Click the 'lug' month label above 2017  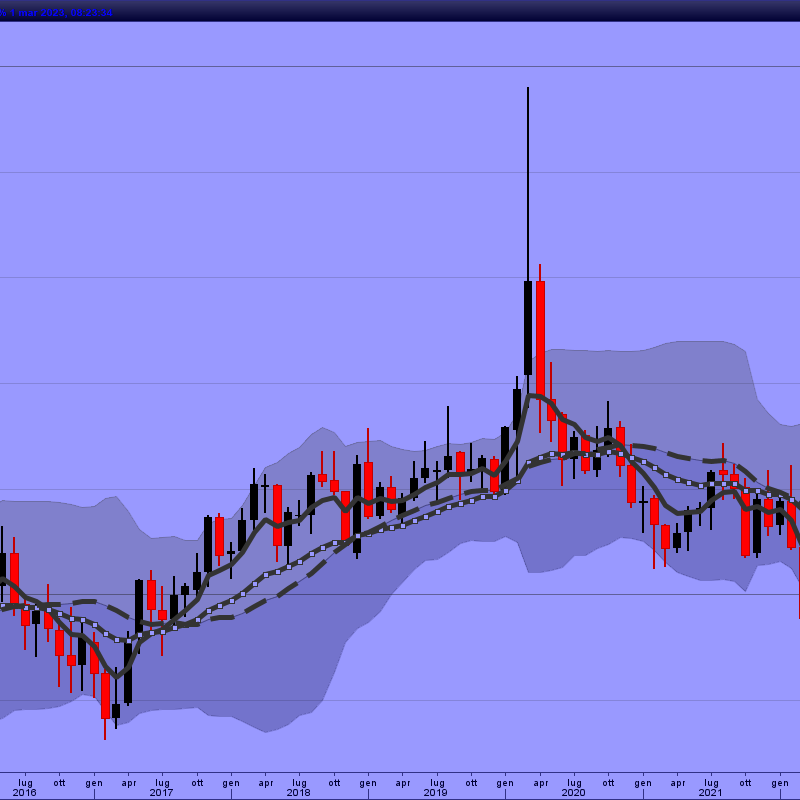[162, 782]
